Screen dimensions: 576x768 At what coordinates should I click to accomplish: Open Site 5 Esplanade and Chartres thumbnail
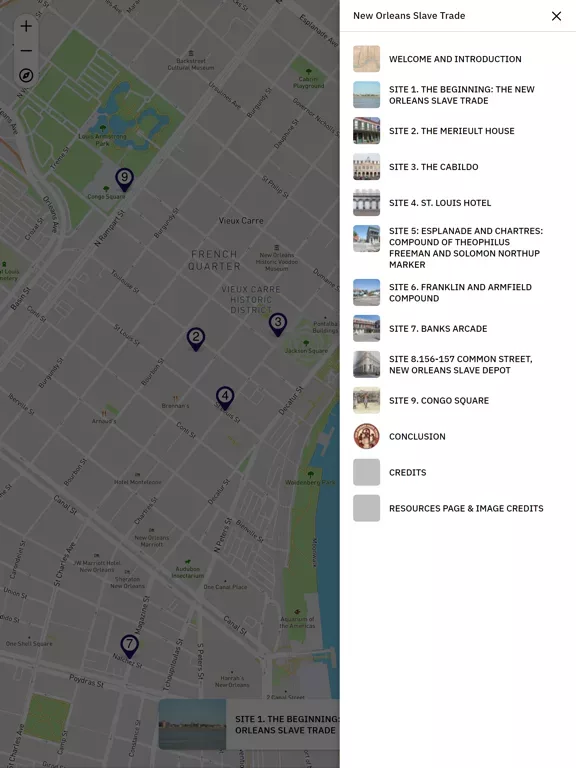click(x=366, y=239)
